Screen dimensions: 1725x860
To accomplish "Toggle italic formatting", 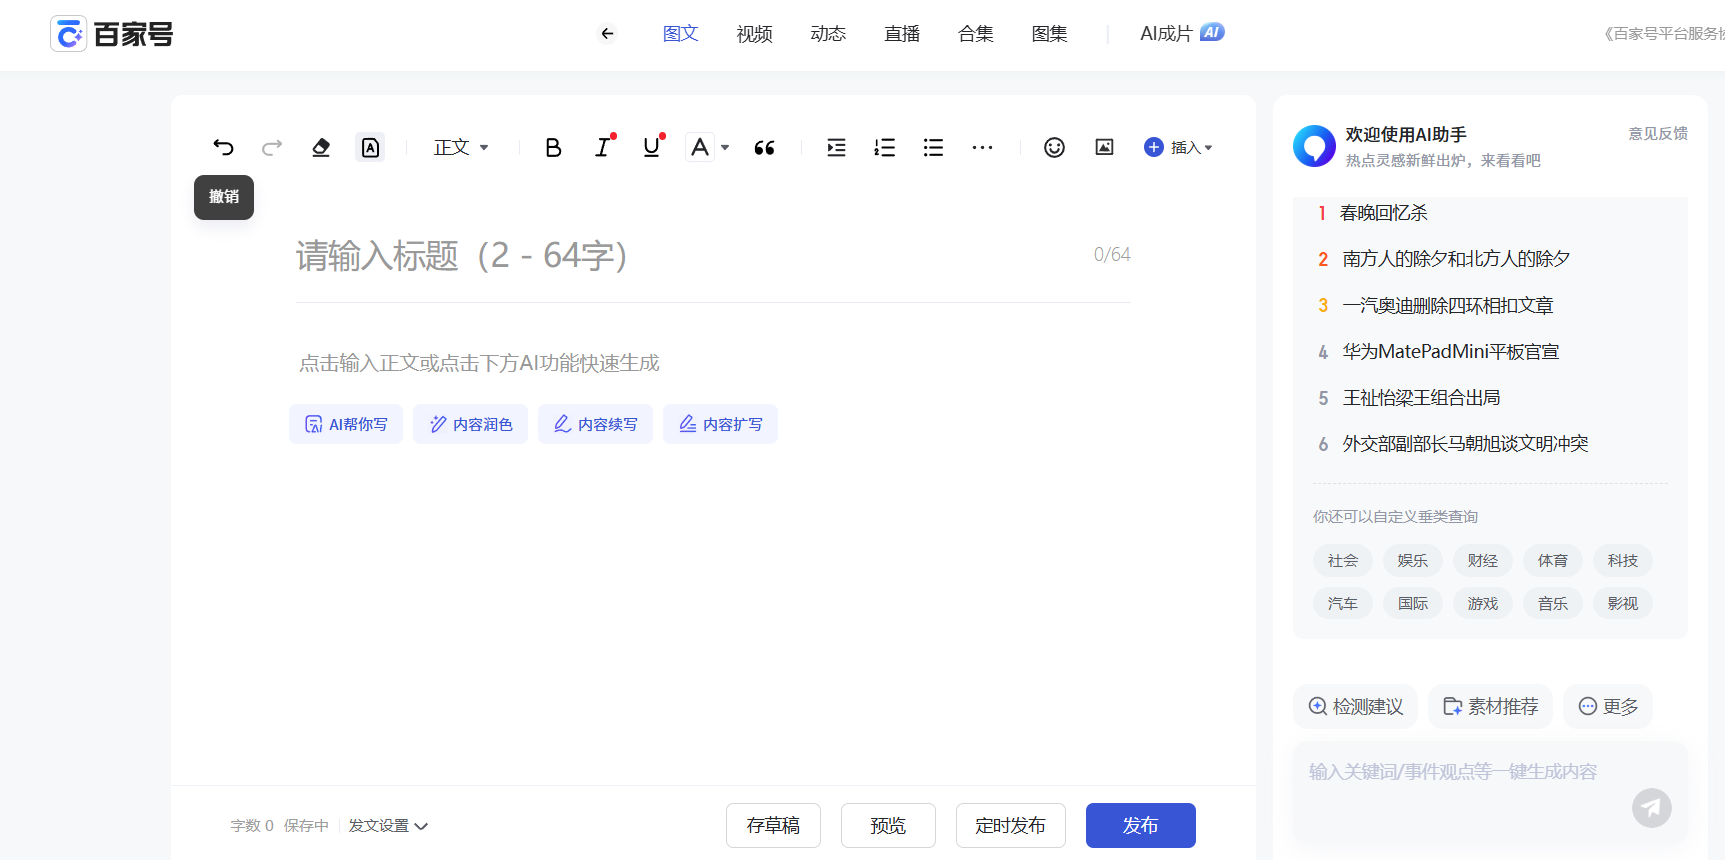I will pyautogui.click(x=602, y=148).
